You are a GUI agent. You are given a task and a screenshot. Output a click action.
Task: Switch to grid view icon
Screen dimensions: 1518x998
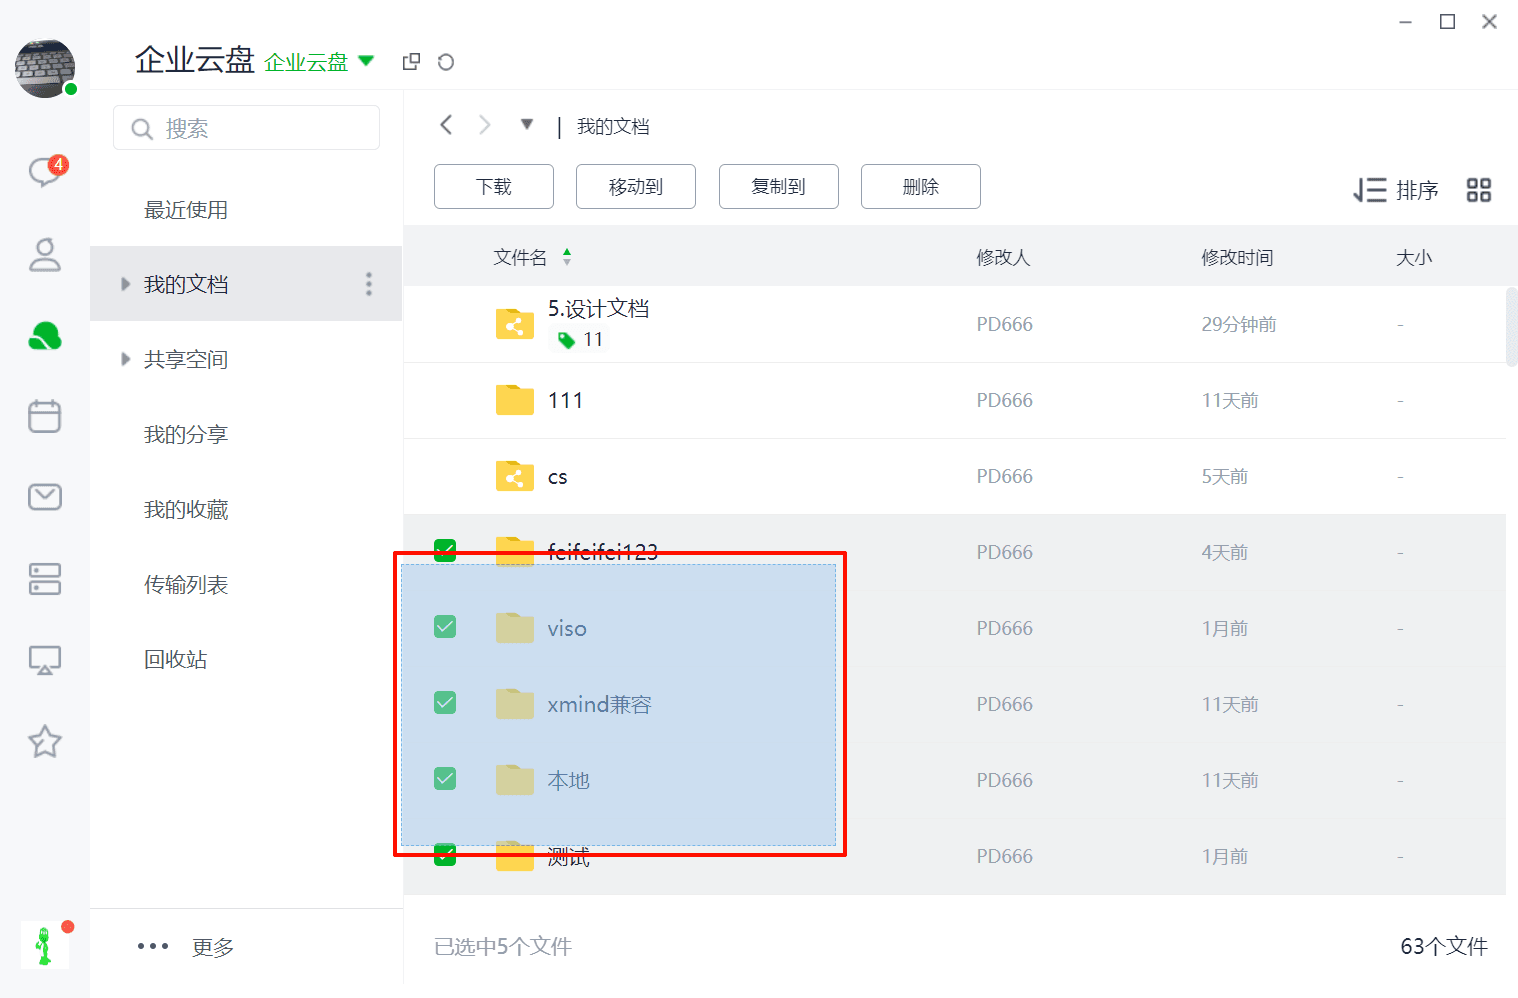1479,190
